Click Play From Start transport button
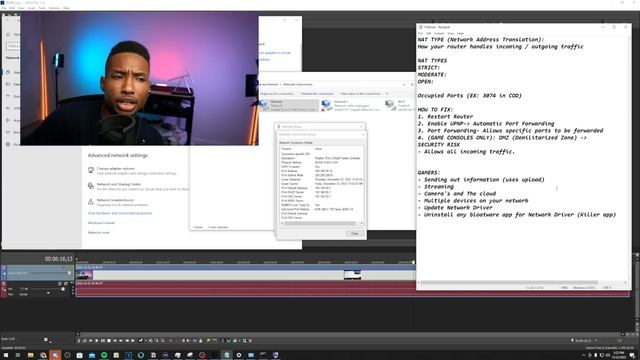This screenshot has height=360, width=640. click(91, 340)
